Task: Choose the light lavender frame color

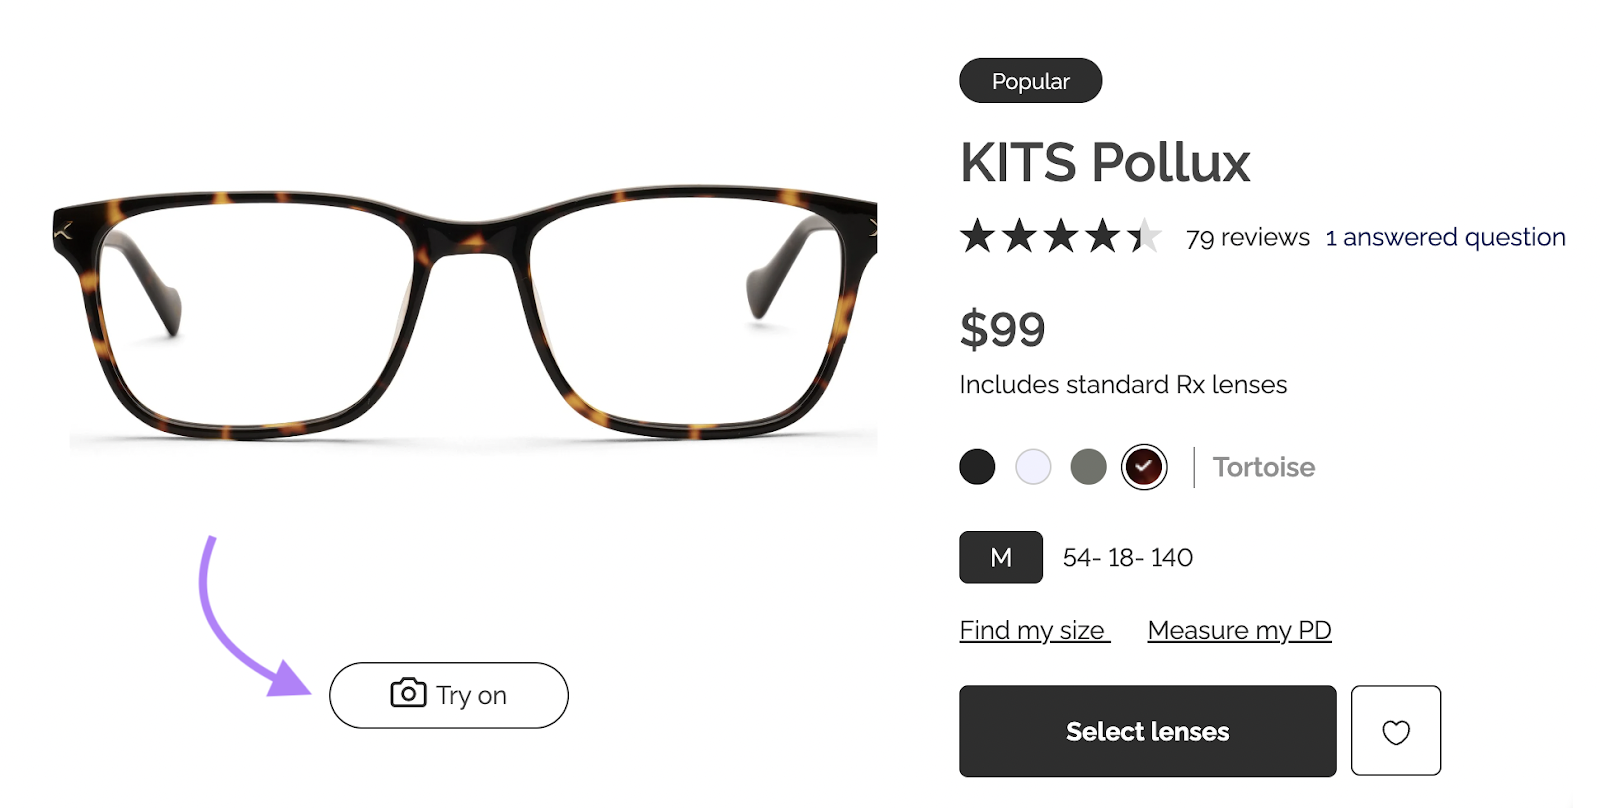Action: [1033, 466]
